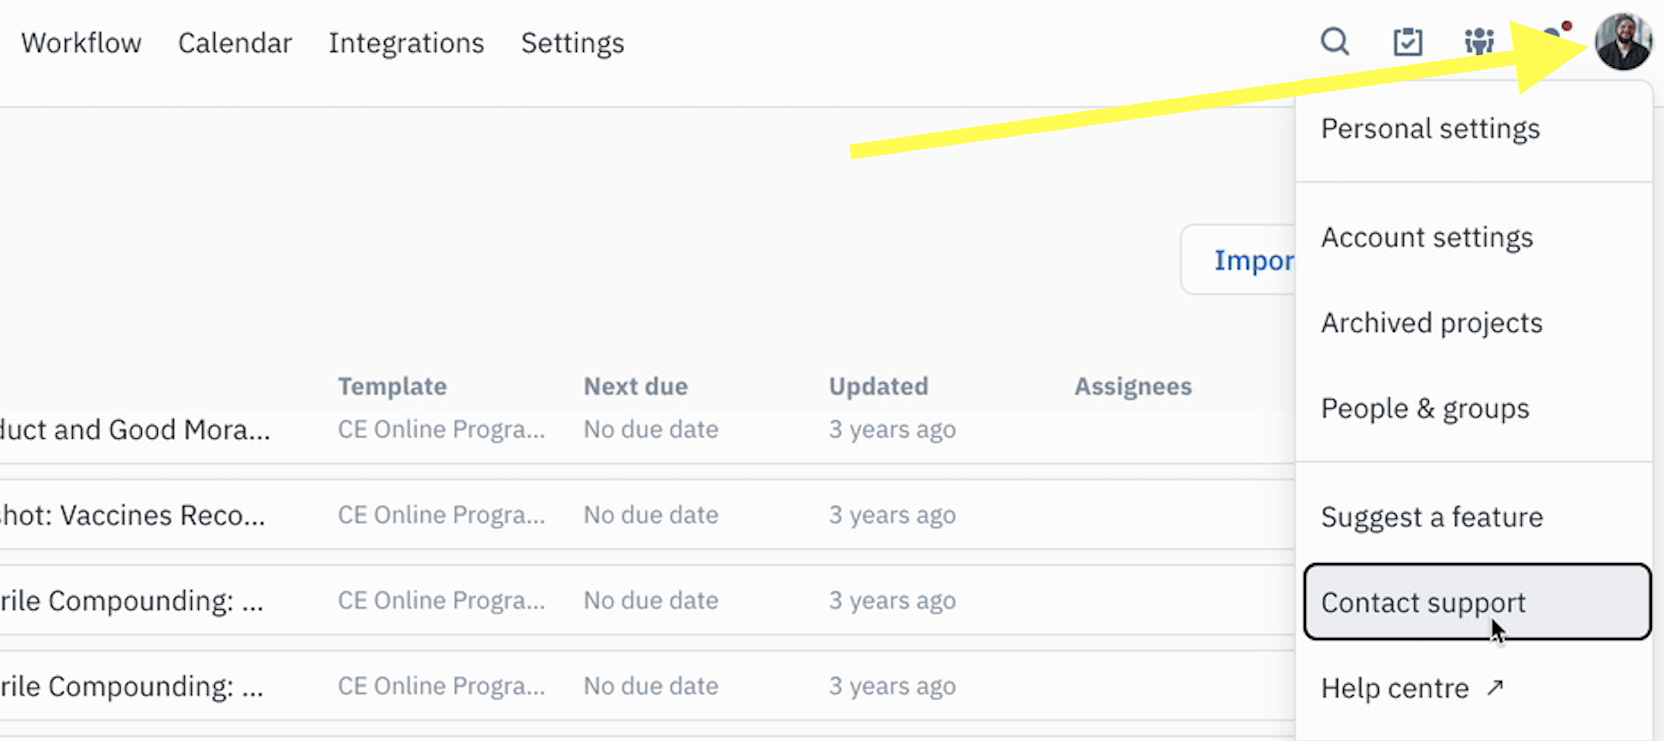This screenshot has width=1664, height=741.
Task: Click the Help centre external arrow icon
Action: [x=1495, y=687]
